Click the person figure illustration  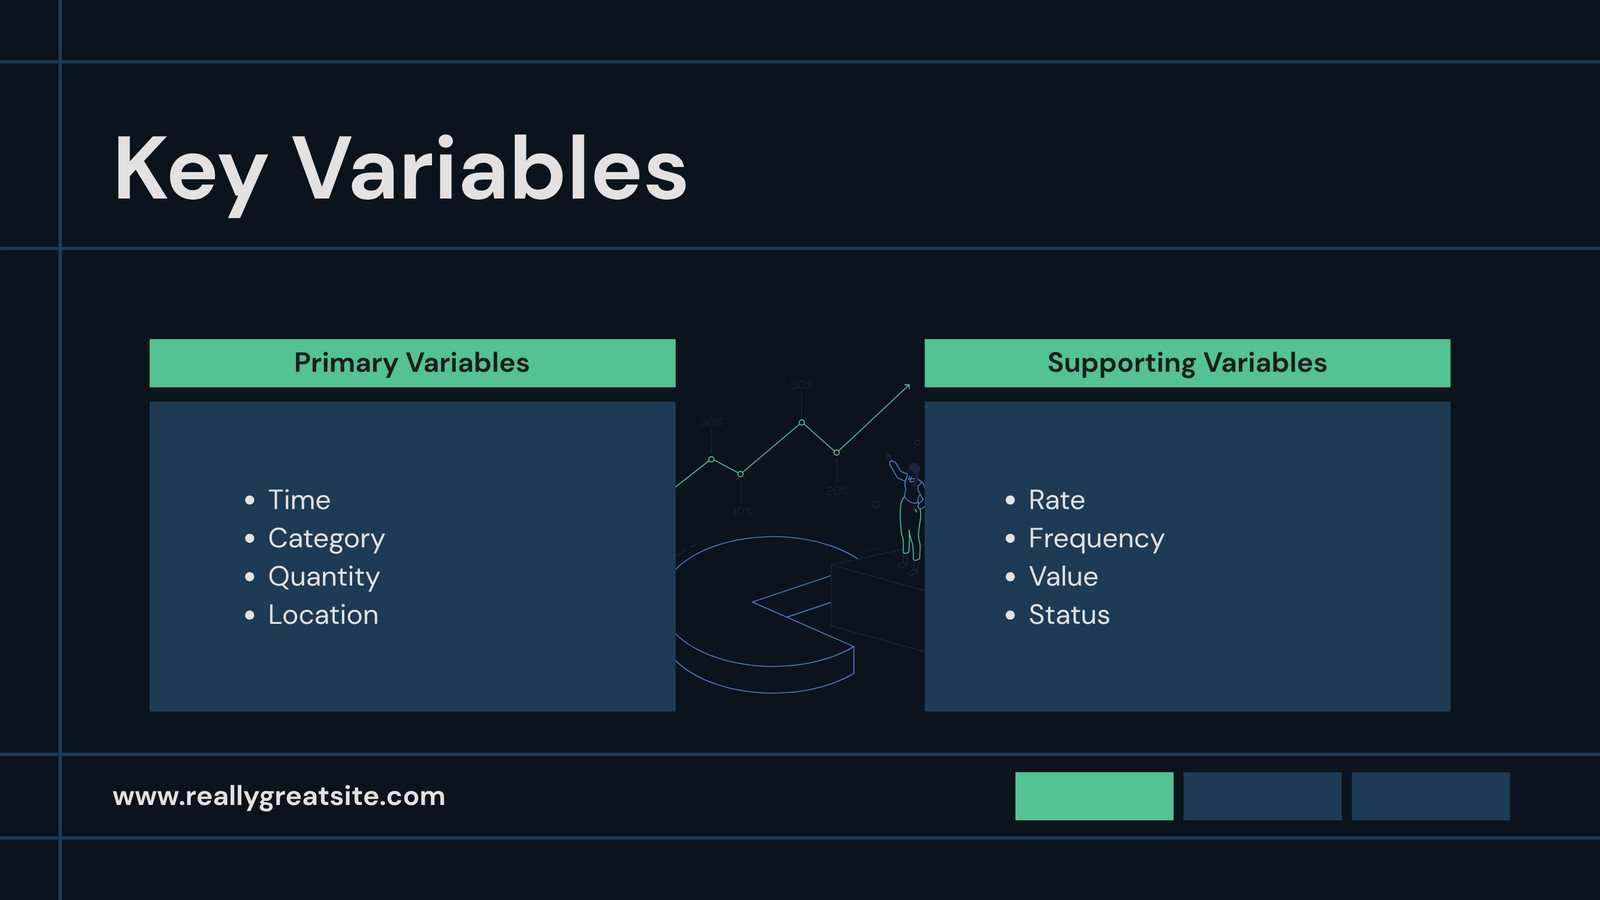(908, 515)
